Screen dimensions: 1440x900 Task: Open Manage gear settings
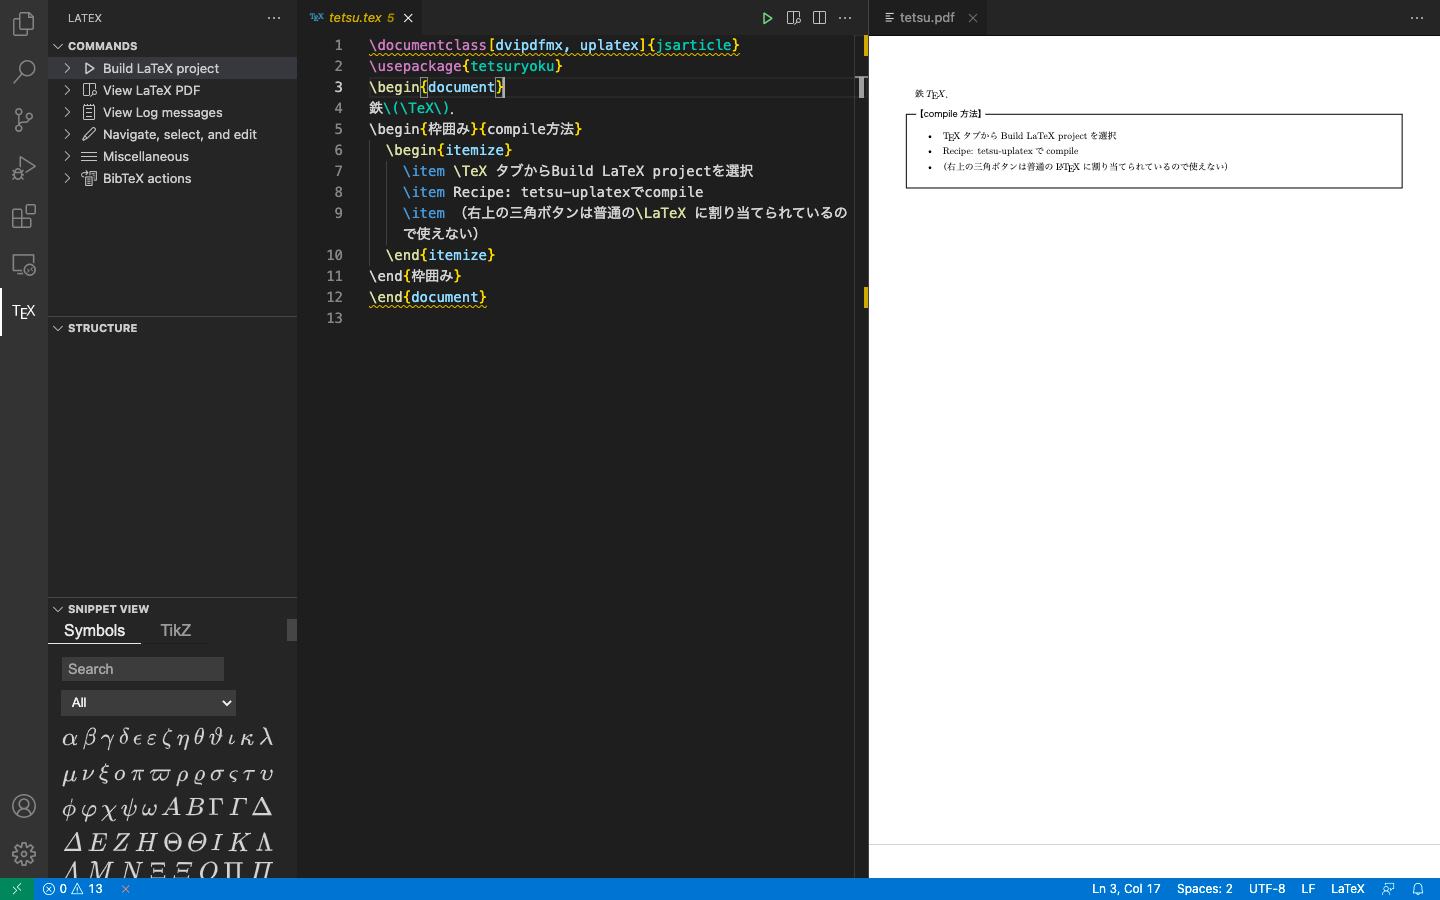click(x=24, y=854)
